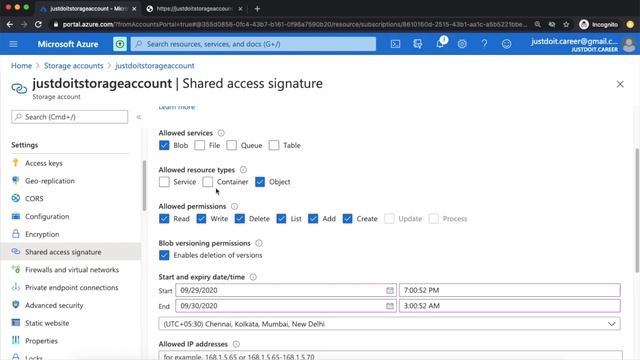
Task: Open the Help question mark
Action: coord(484,44)
